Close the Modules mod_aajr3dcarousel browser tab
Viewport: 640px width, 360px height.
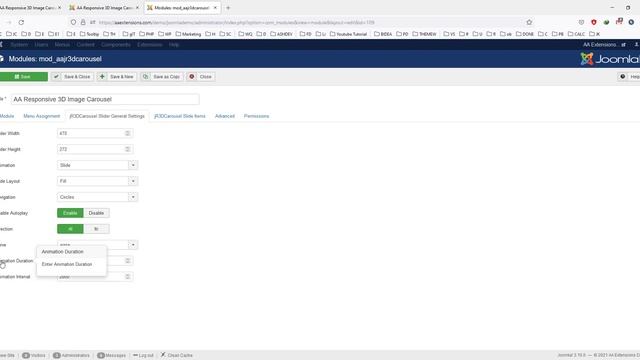215,8
